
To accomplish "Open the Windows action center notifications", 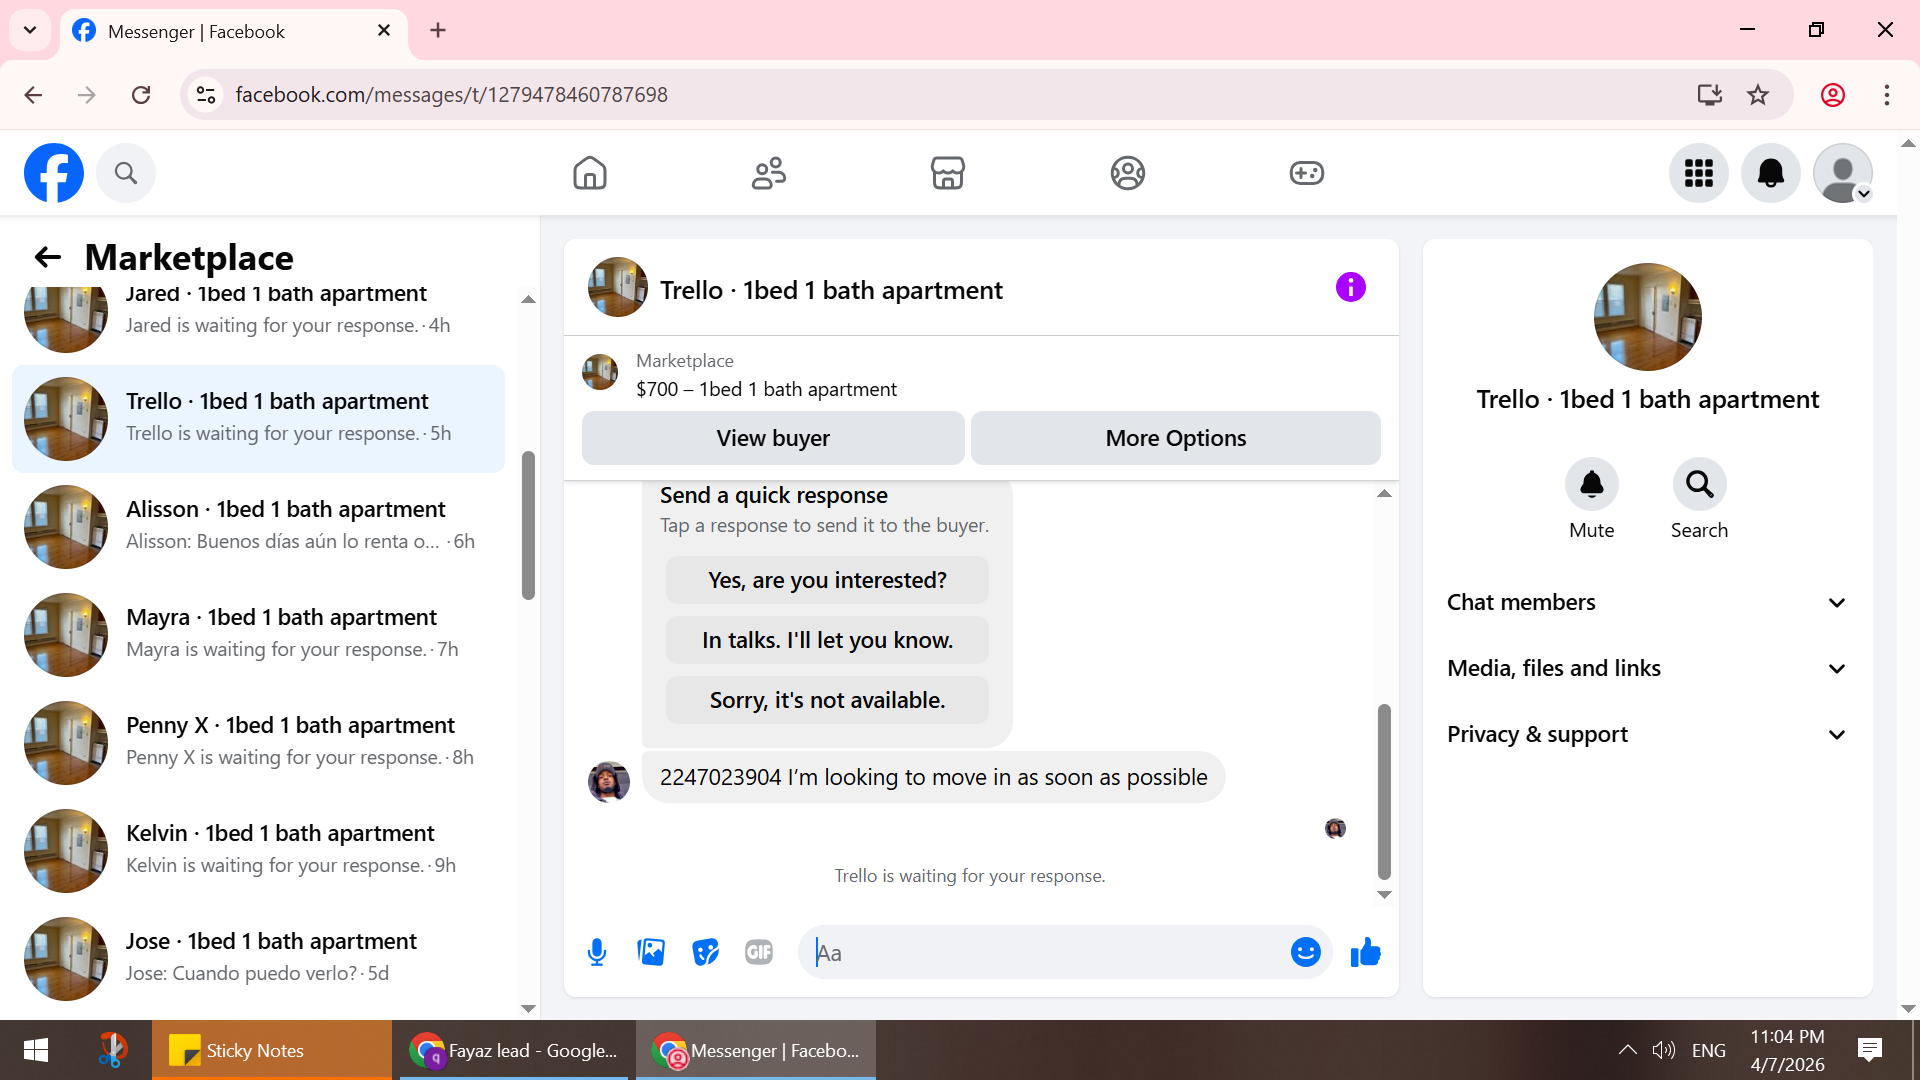I will pyautogui.click(x=1869, y=1050).
